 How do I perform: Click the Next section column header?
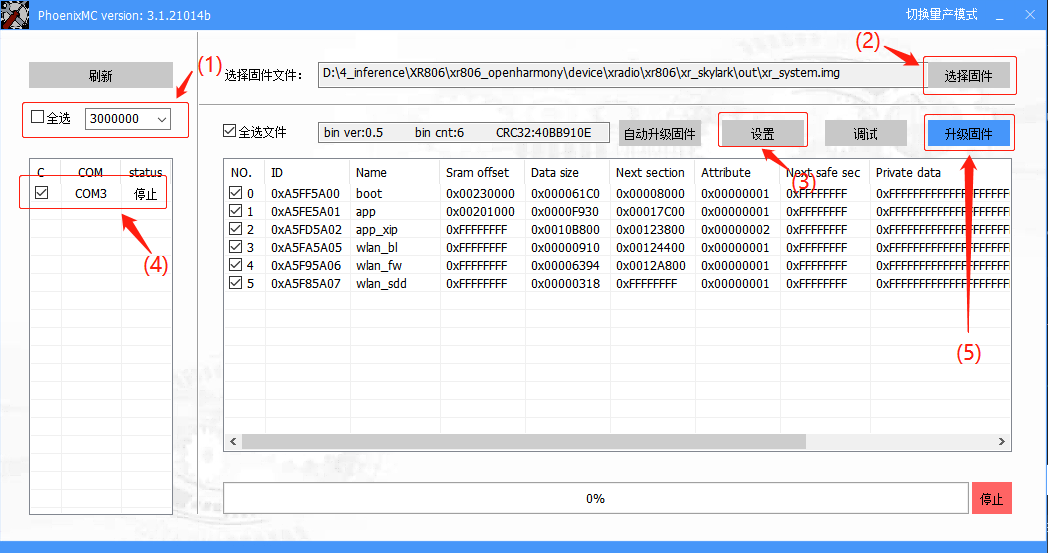652,173
